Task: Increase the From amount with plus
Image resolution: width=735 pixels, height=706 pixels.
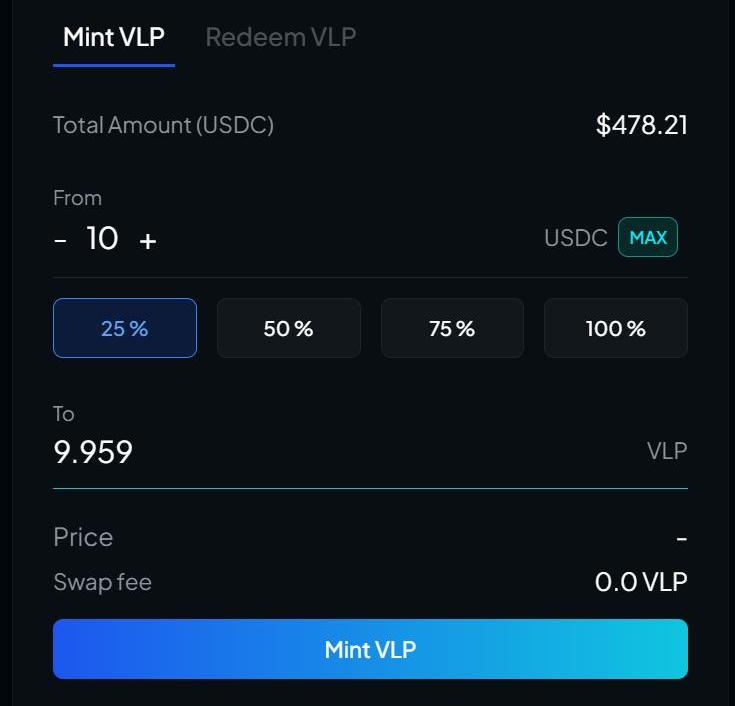Action: click(x=148, y=240)
